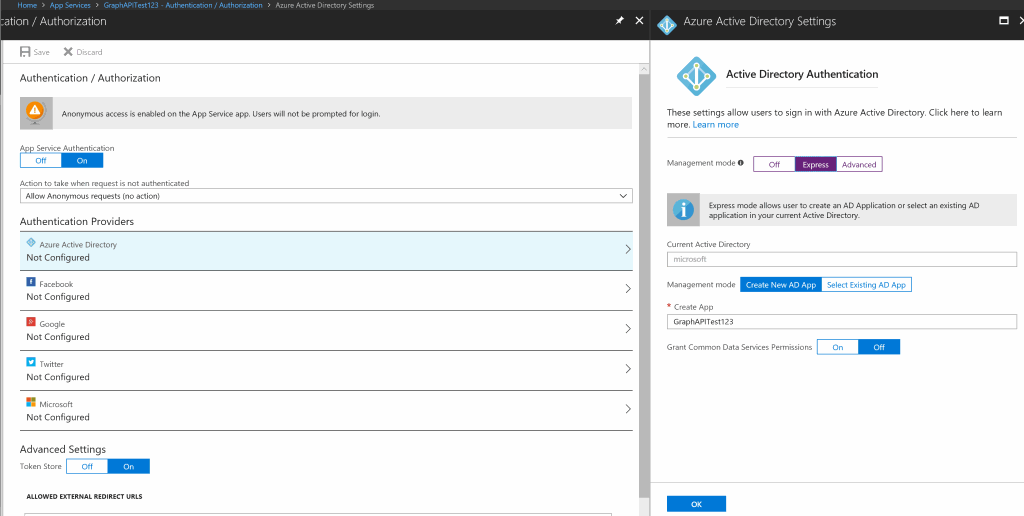The height and width of the screenshot is (516, 1024).
Task: Click the Authentication Providers heading
Action: tap(76, 221)
